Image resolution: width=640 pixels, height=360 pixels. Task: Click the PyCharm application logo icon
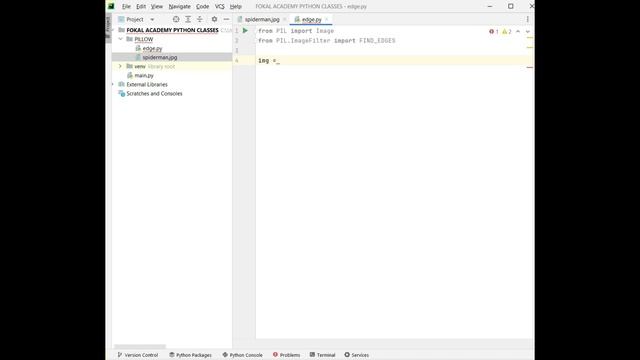pyautogui.click(x=111, y=6)
